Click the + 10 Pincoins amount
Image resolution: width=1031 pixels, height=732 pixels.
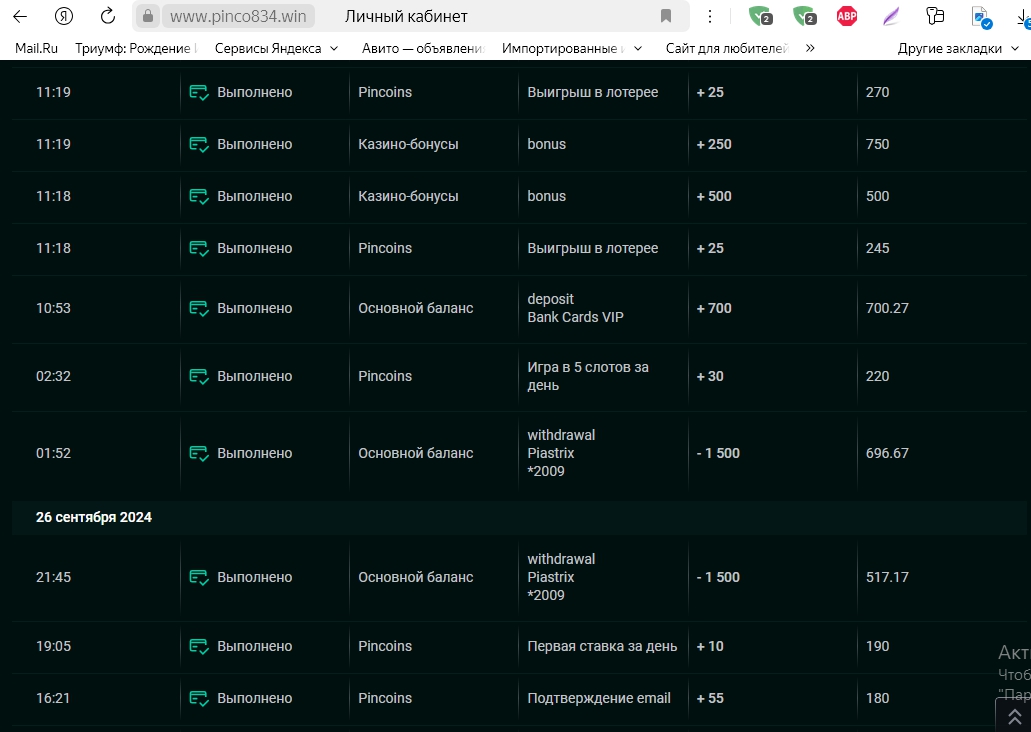710,646
